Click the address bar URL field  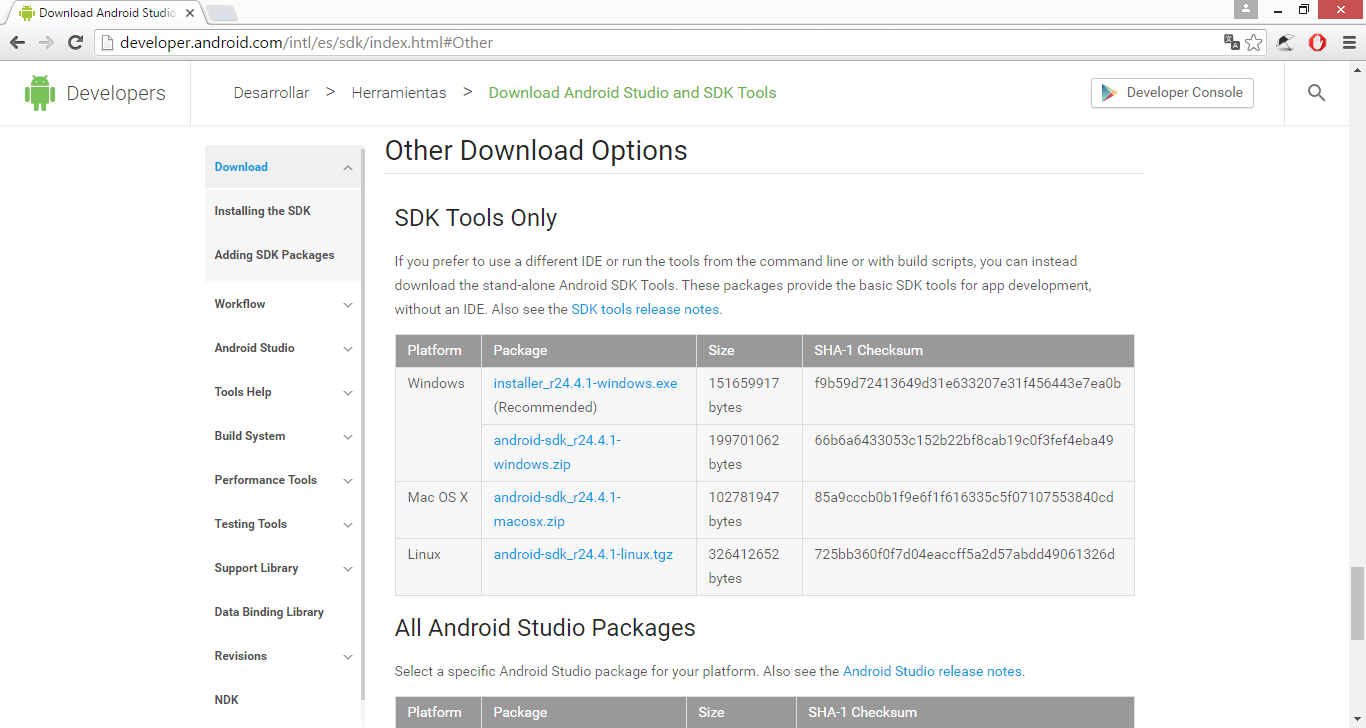660,42
